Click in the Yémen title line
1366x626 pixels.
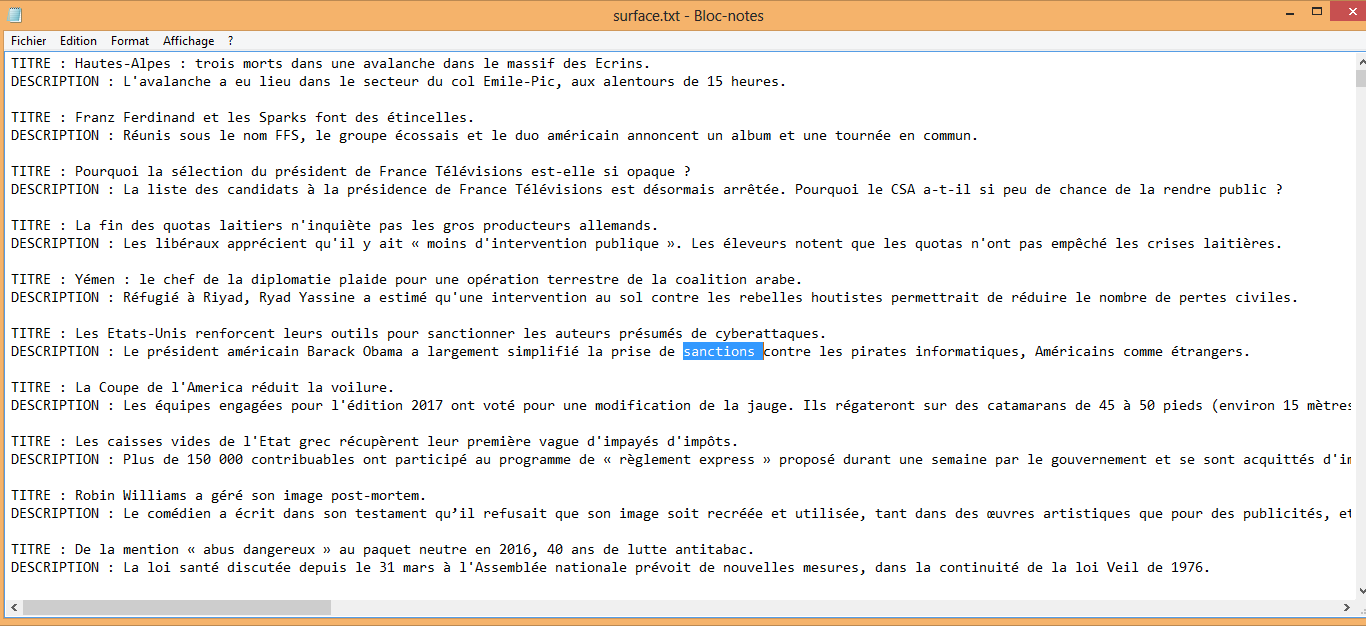[407, 279]
